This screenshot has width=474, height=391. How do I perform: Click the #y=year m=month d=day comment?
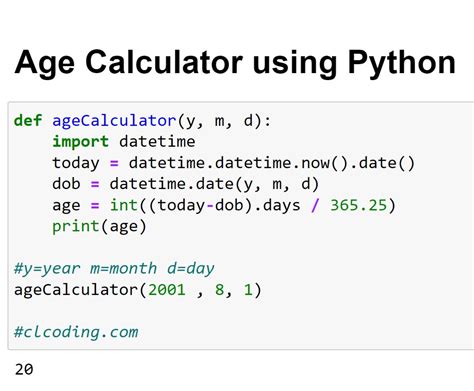pyautogui.click(x=114, y=269)
